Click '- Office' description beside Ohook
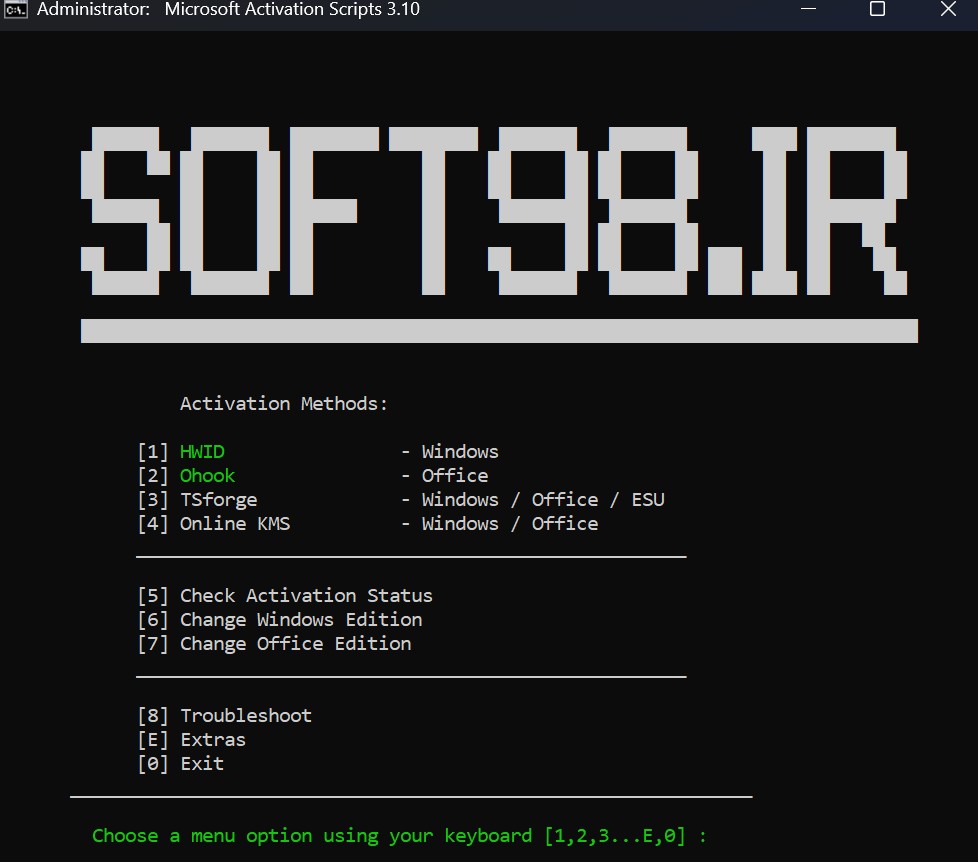 [x=445, y=475]
